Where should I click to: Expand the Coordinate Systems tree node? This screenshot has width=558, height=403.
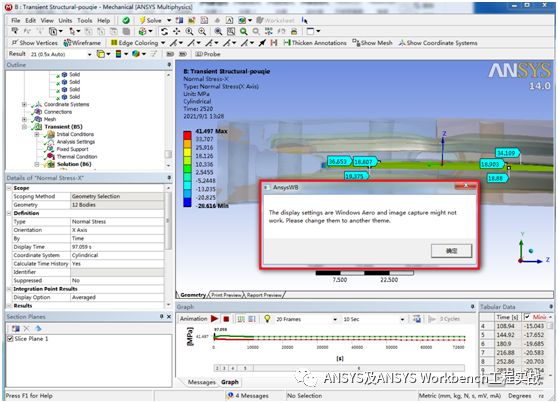(x=24, y=104)
